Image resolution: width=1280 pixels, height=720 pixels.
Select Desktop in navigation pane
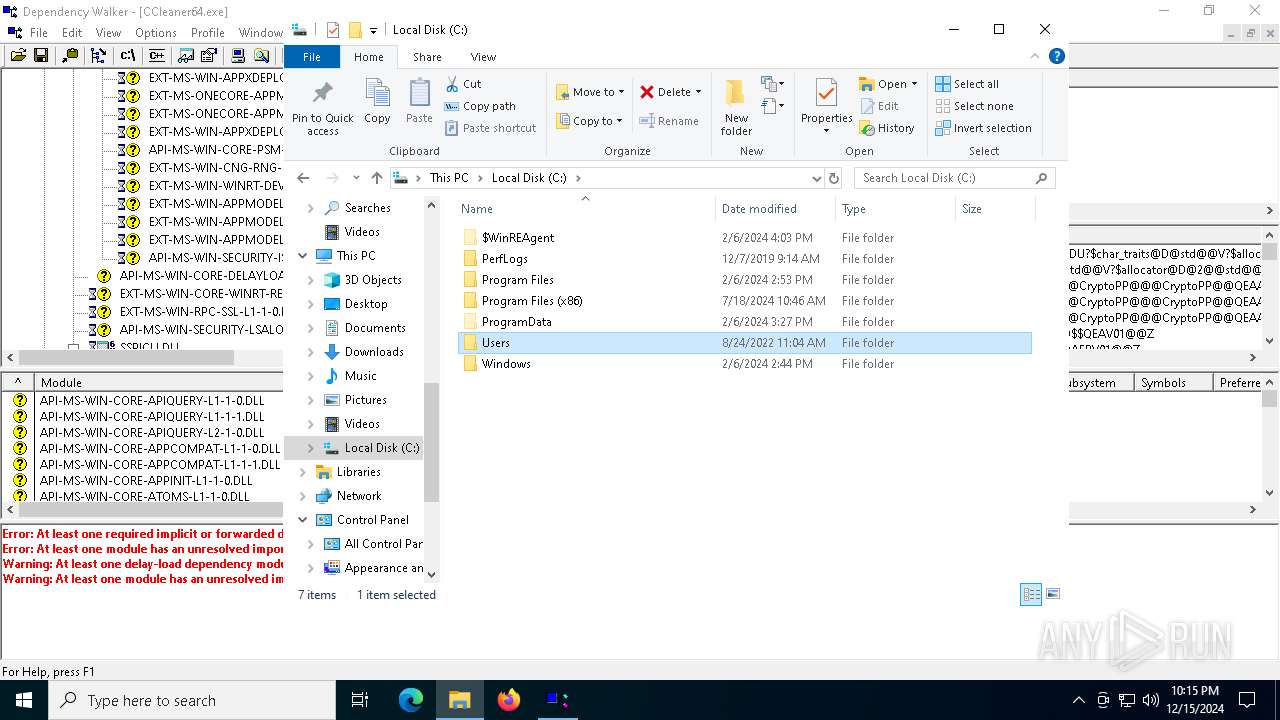[x=366, y=304]
